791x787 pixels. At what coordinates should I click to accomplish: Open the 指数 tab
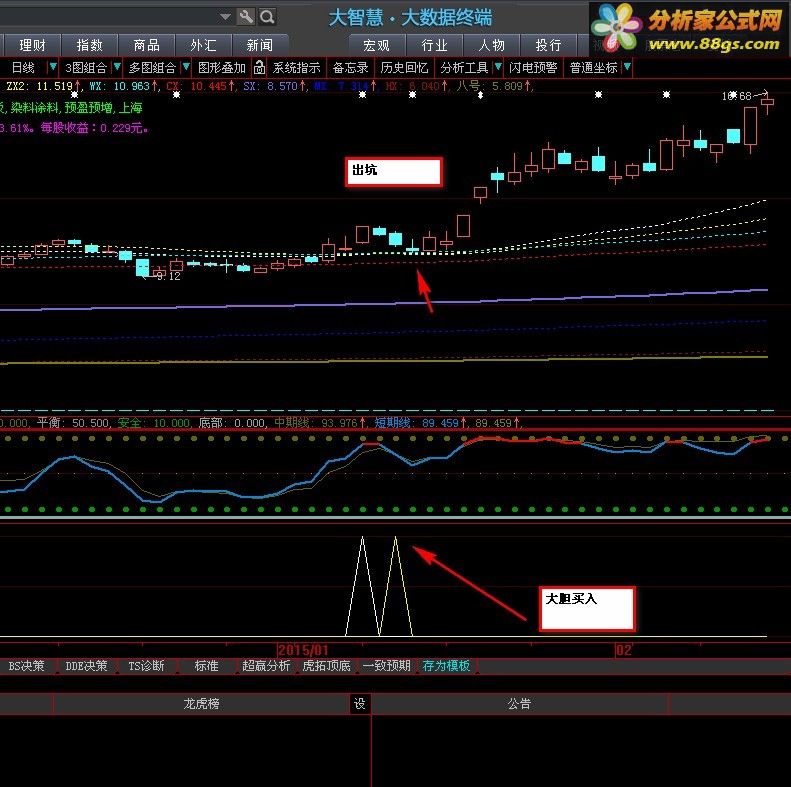pos(89,45)
